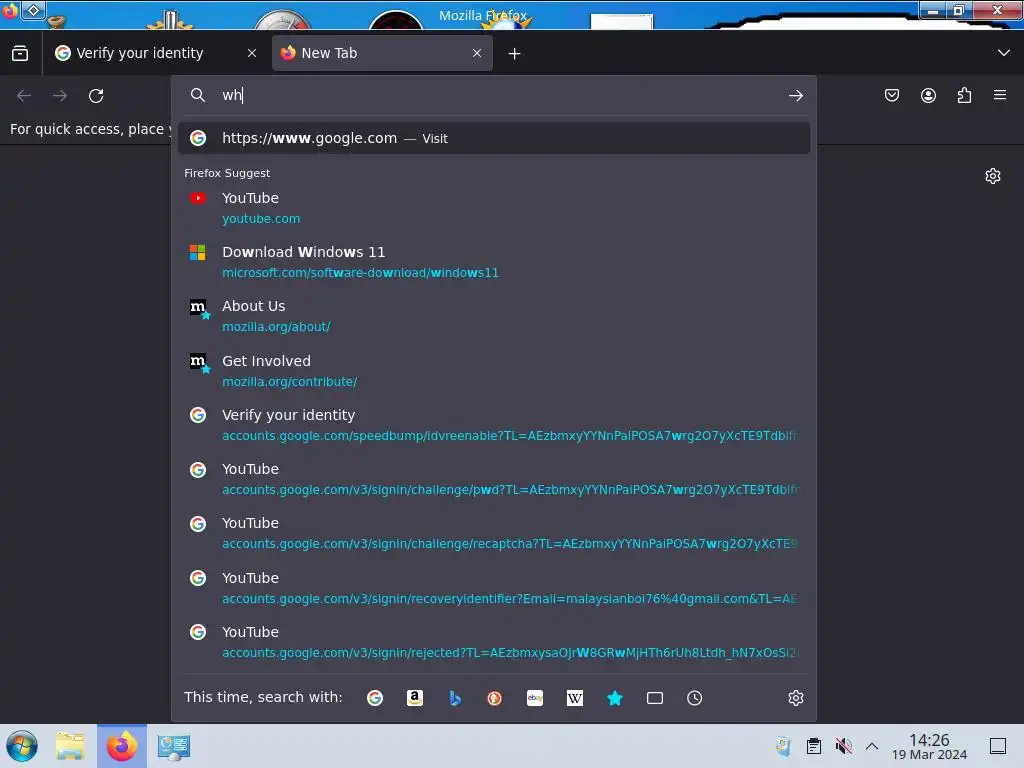1024x768 pixels.
Task: Select the New Tab tab
Action: [382, 53]
